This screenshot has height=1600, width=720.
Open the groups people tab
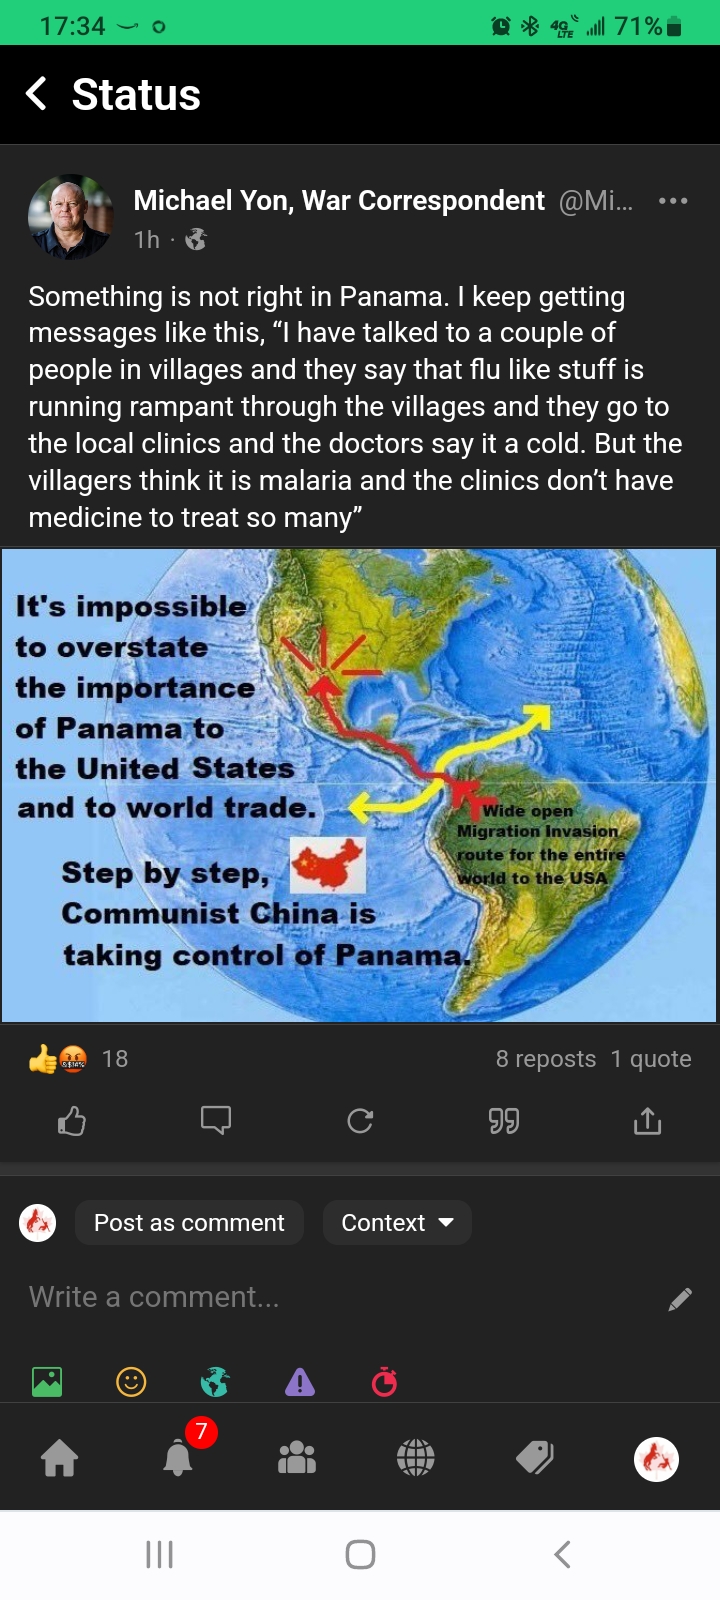click(297, 1458)
